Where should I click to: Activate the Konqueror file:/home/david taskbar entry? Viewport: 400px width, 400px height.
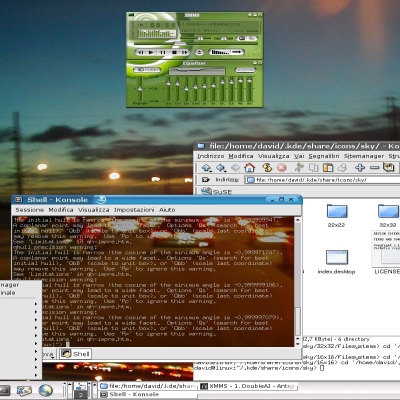coord(149,386)
